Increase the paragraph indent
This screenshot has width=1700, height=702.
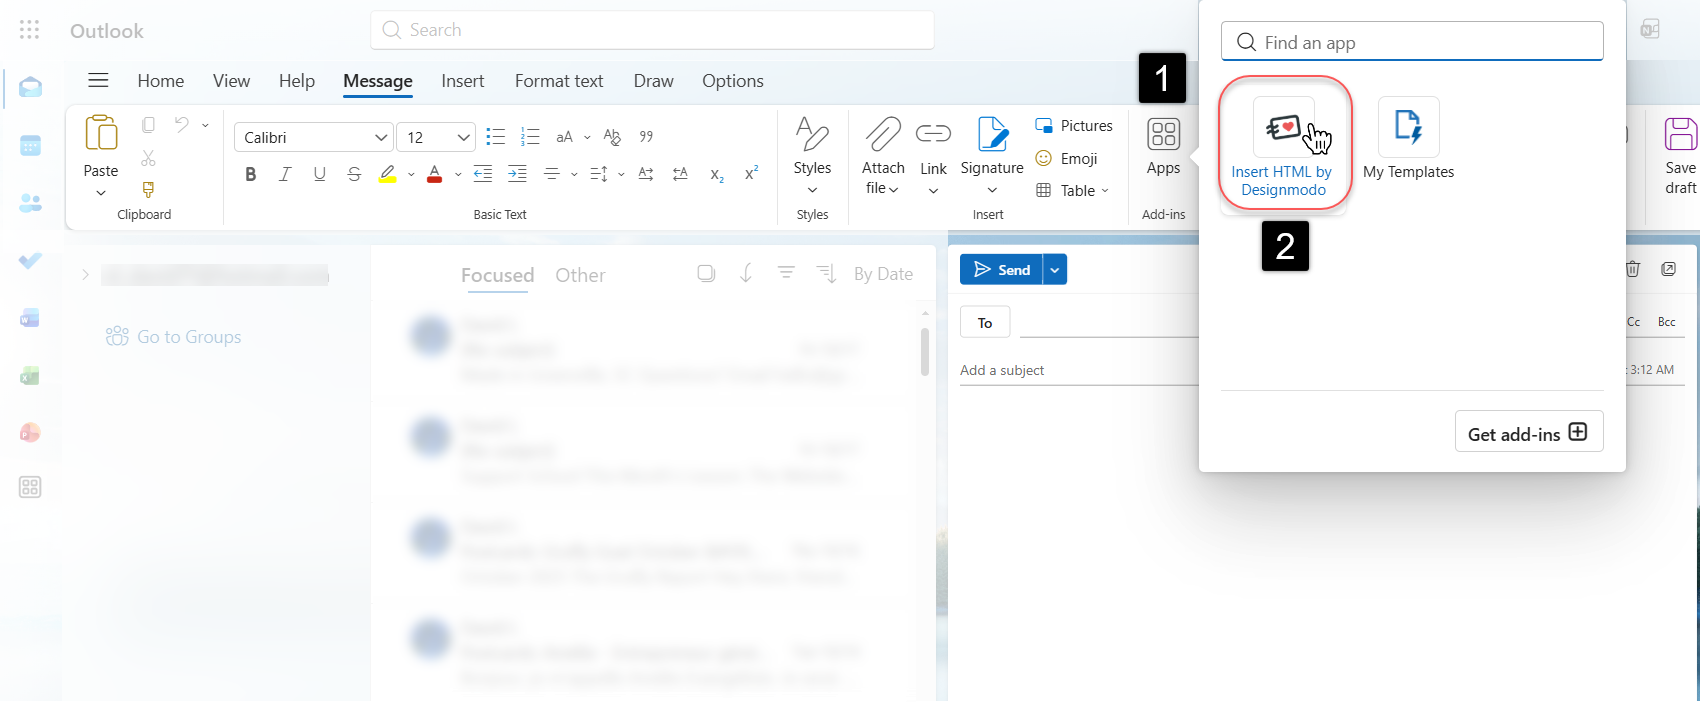[x=517, y=174]
